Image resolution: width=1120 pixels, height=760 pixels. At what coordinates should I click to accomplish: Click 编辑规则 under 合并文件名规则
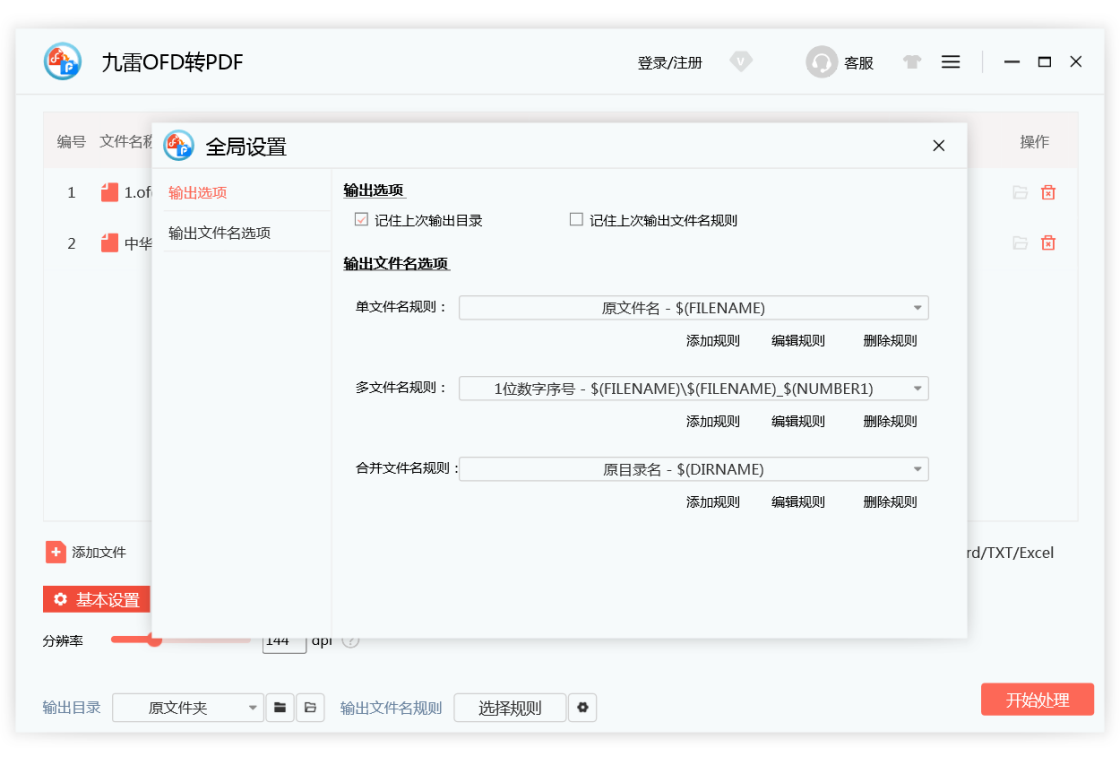798,502
